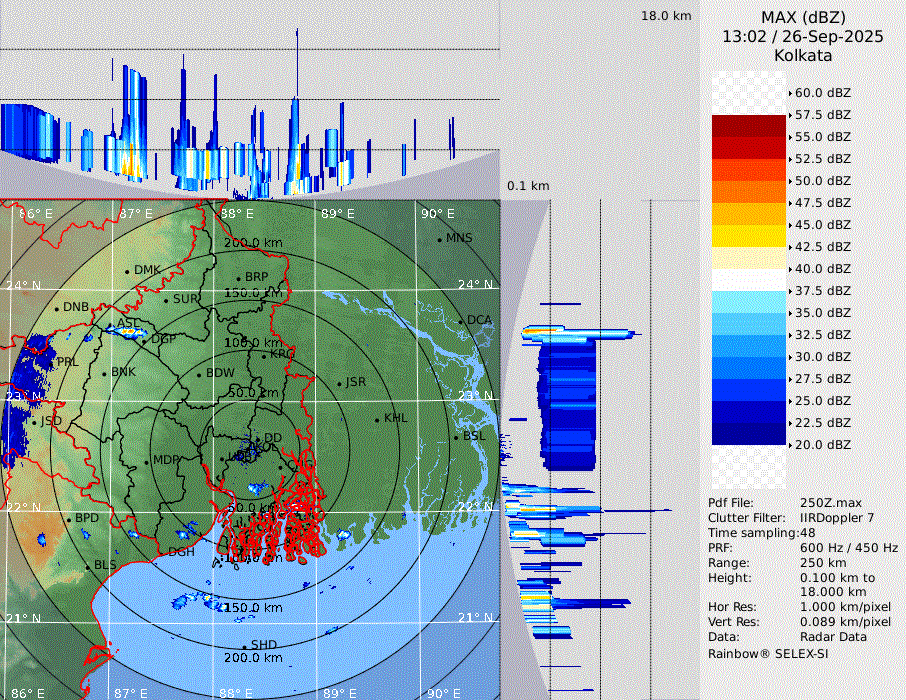Click the 13:02 / 26-Sep-2025 timestamp
The image size is (906, 700).
point(803,36)
